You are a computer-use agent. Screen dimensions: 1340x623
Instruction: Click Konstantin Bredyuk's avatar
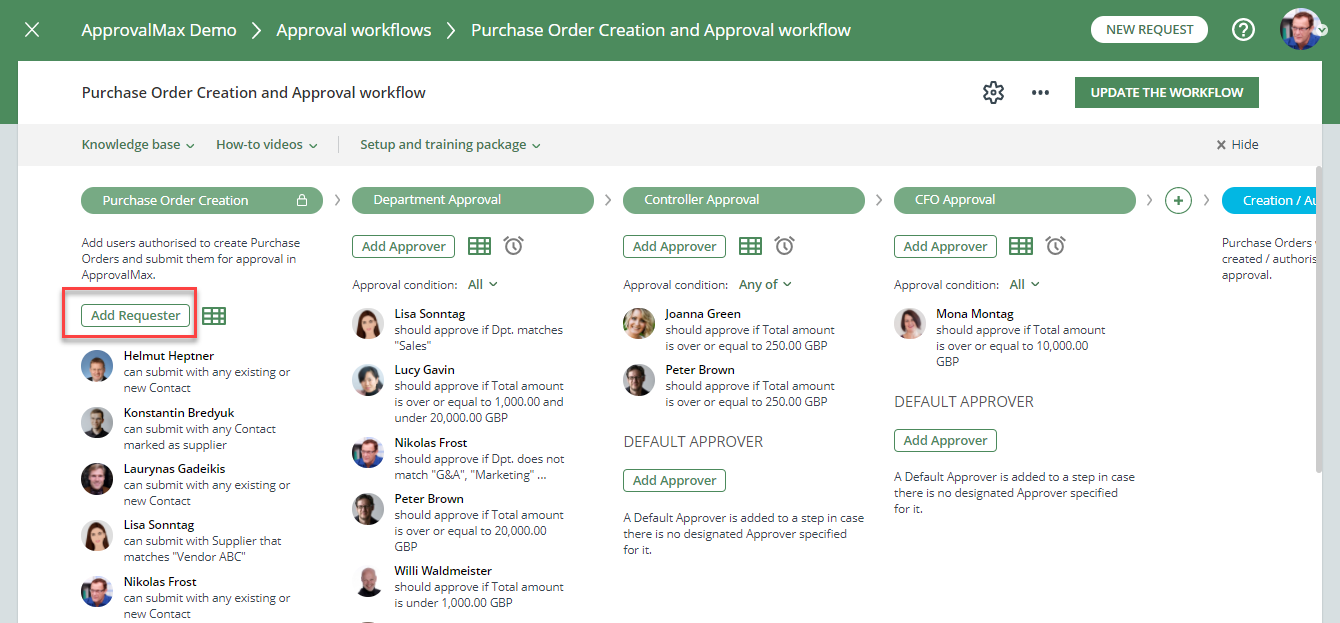coord(97,423)
